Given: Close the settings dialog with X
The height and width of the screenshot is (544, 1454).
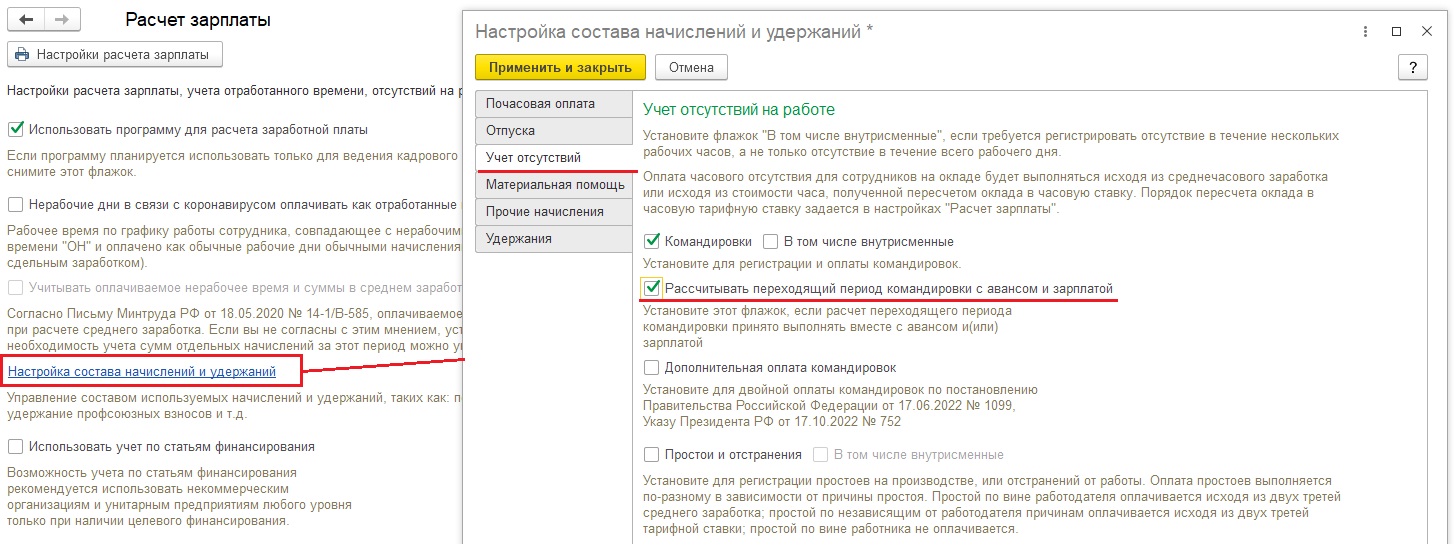Looking at the screenshot, I should [x=1427, y=32].
